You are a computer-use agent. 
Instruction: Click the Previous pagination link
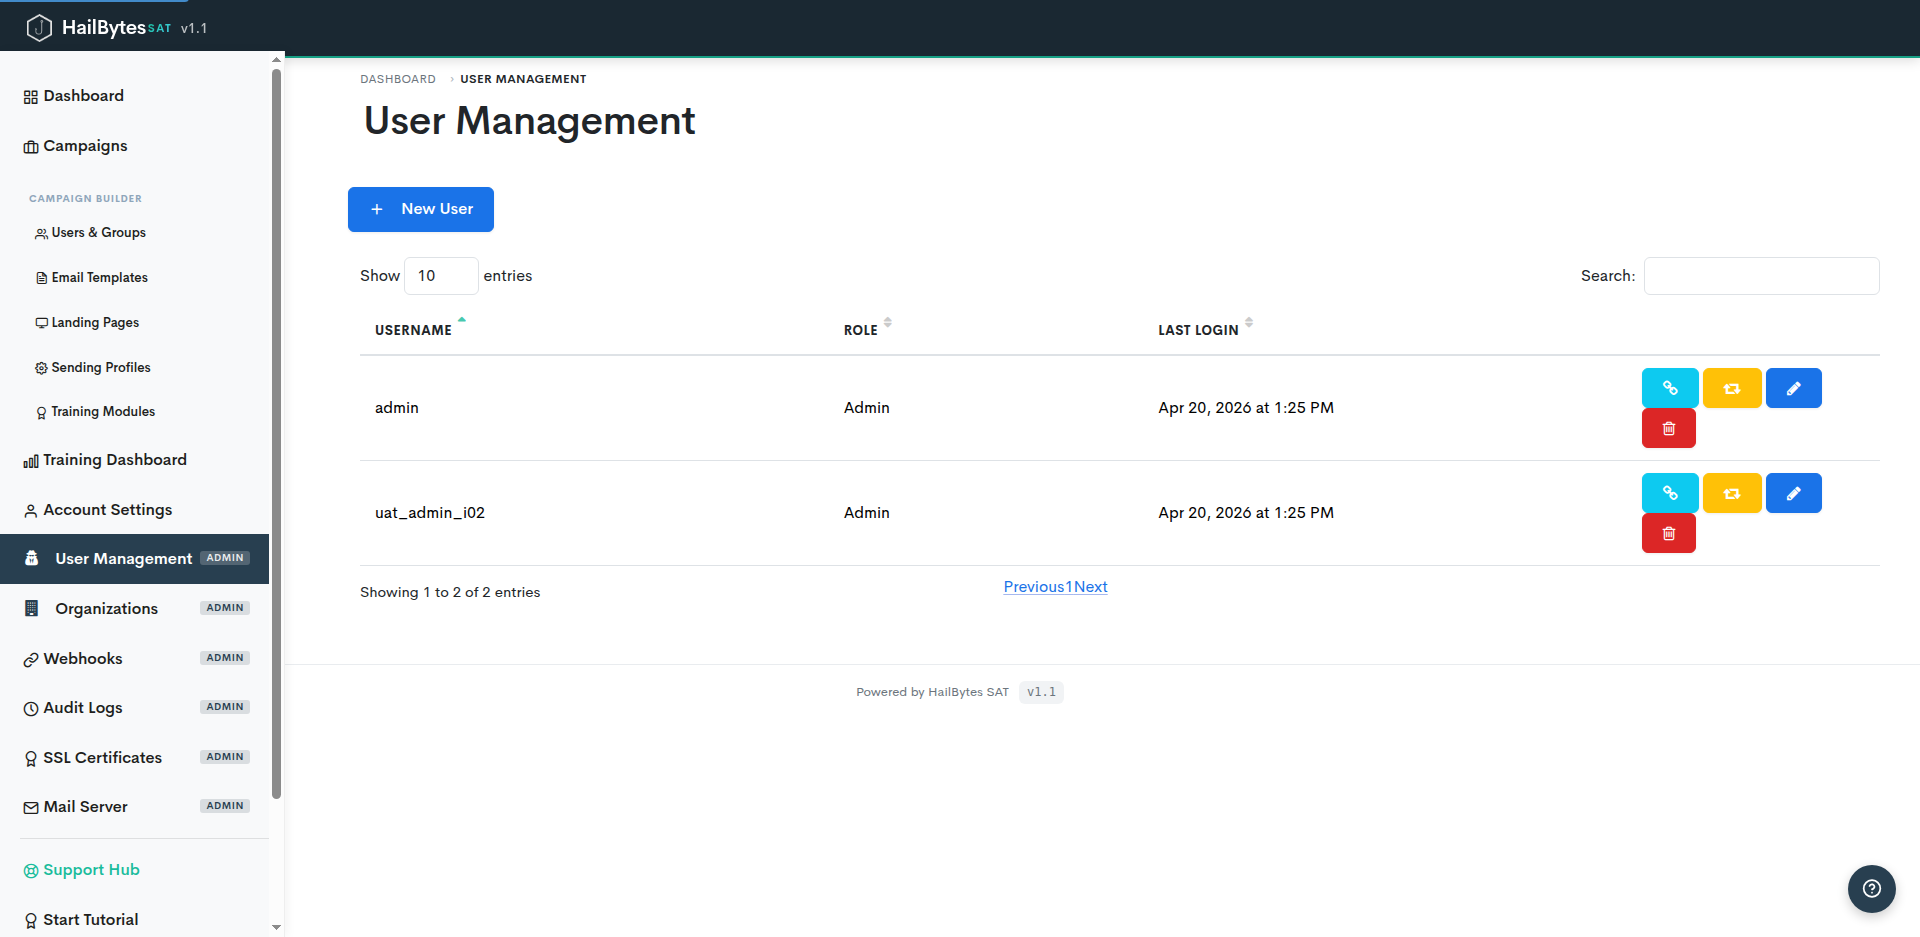click(x=1034, y=587)
